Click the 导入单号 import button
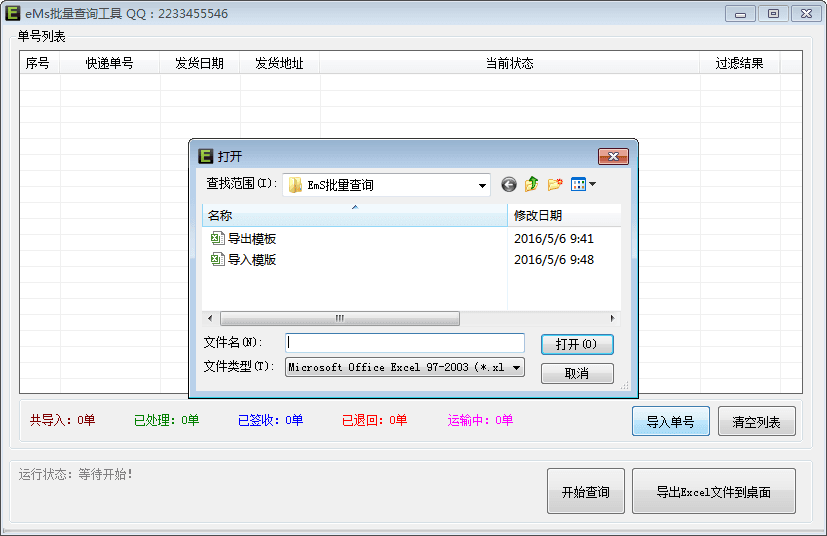Viewport: 827px width, 536px height. click(670, 422)
